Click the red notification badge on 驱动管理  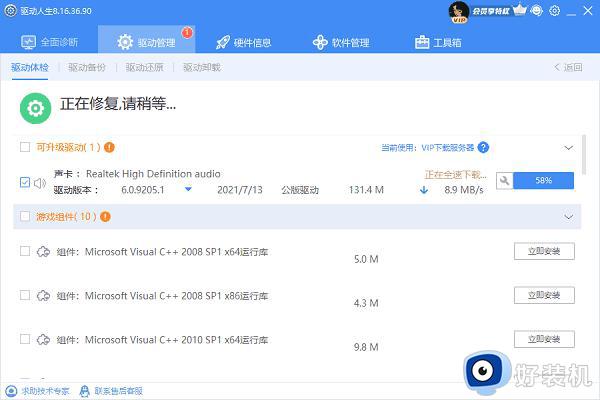coord(187,33)
